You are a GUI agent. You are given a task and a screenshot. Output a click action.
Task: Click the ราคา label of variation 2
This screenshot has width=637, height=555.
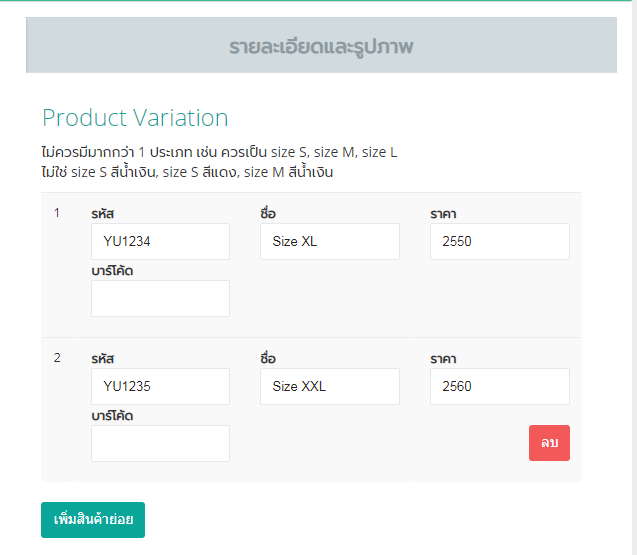coord(443,359)
